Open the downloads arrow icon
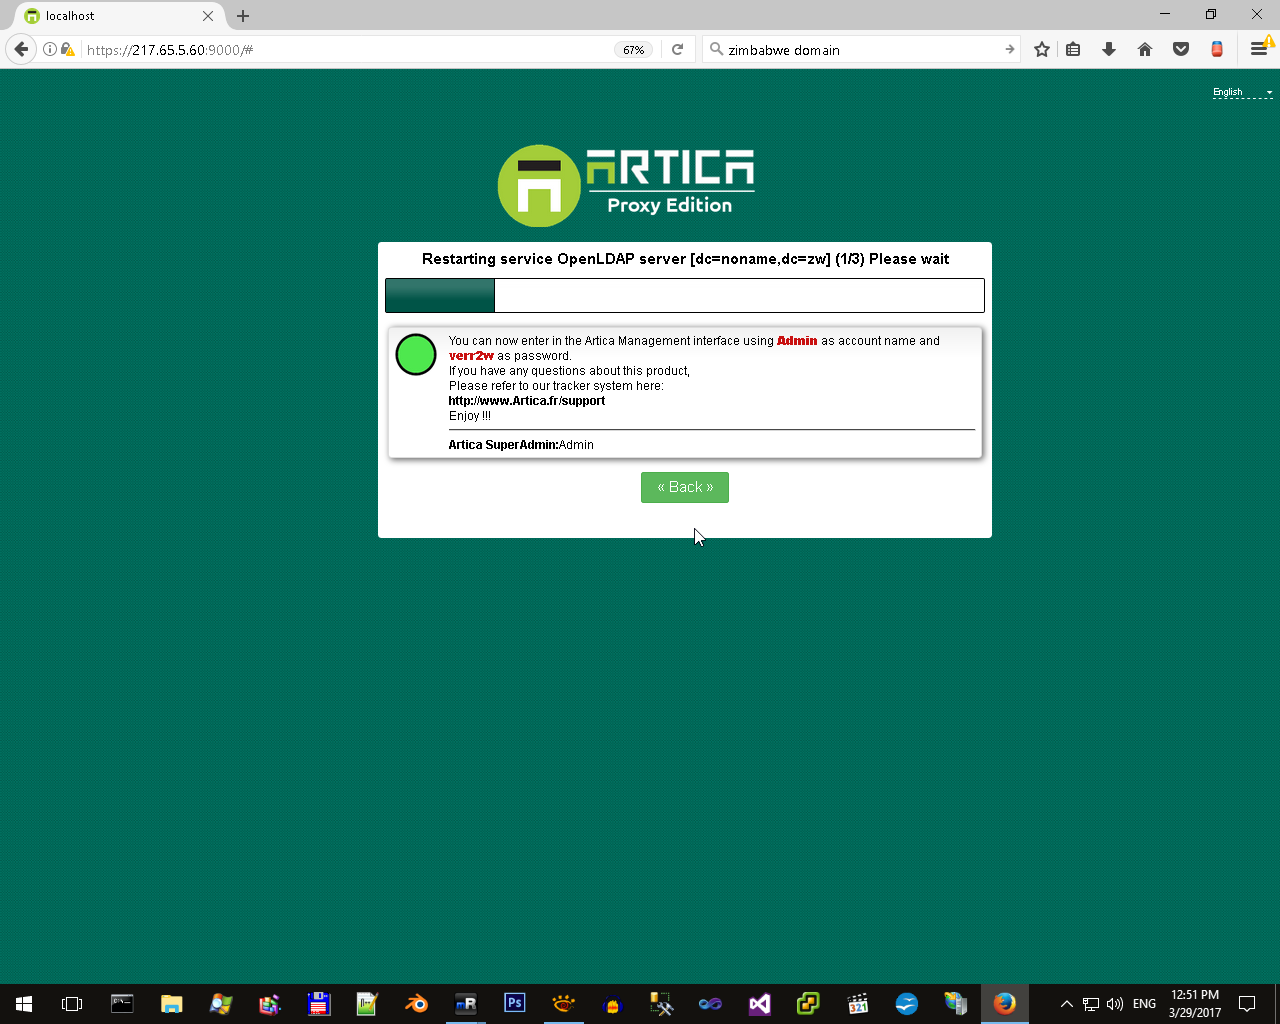The height and width of the screenshot is (1024, 1280). [x=1109, y=49]
